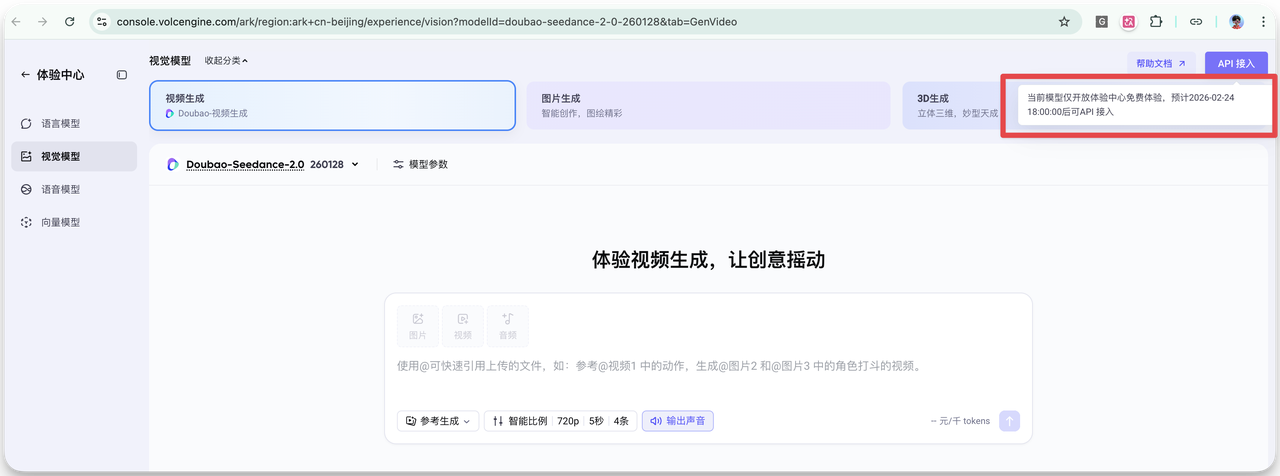This screenshot has width=1280, height=476.
Task: Click the browser forward arrow
Action: [x=42, y=21]
